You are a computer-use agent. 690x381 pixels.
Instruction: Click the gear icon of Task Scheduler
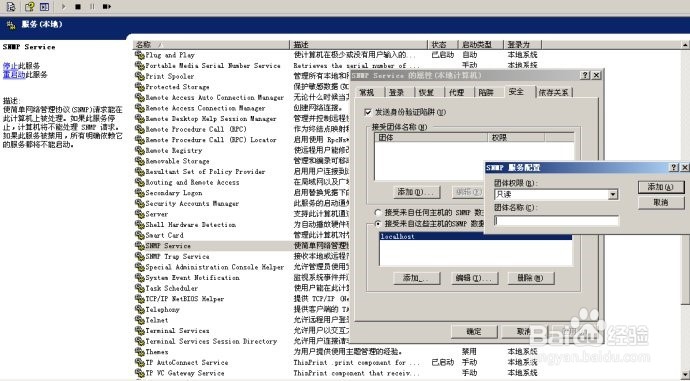(139, 288)
